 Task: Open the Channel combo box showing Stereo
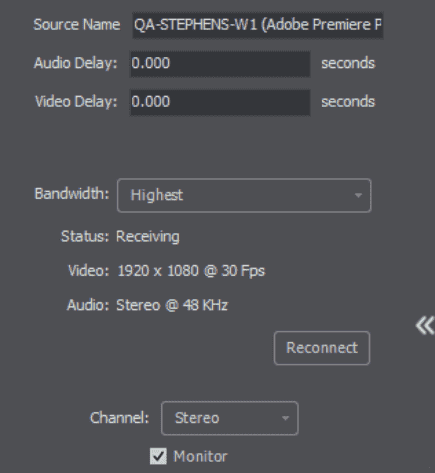pos(230,418)
